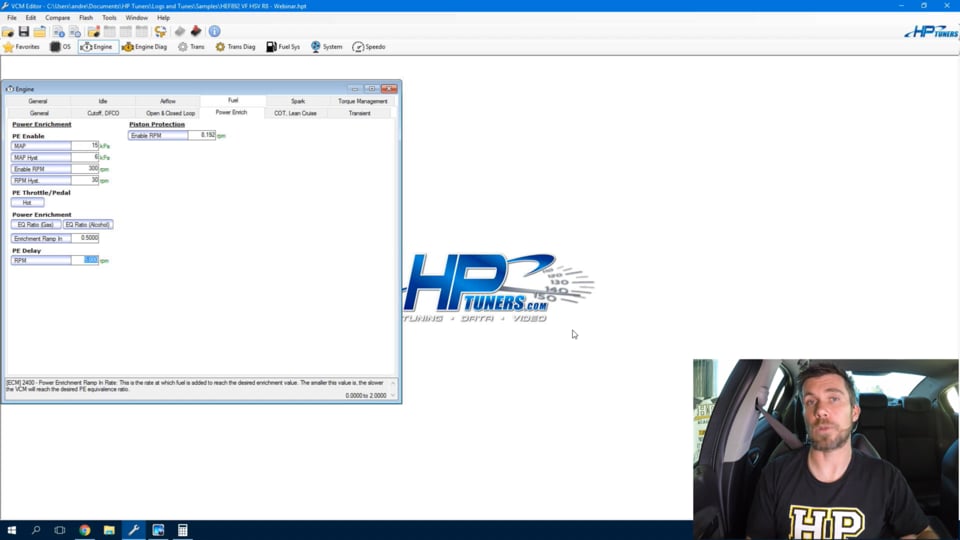960x540 pixels.
Task: Select the Fuel tab
Action: tap(233, 100)
